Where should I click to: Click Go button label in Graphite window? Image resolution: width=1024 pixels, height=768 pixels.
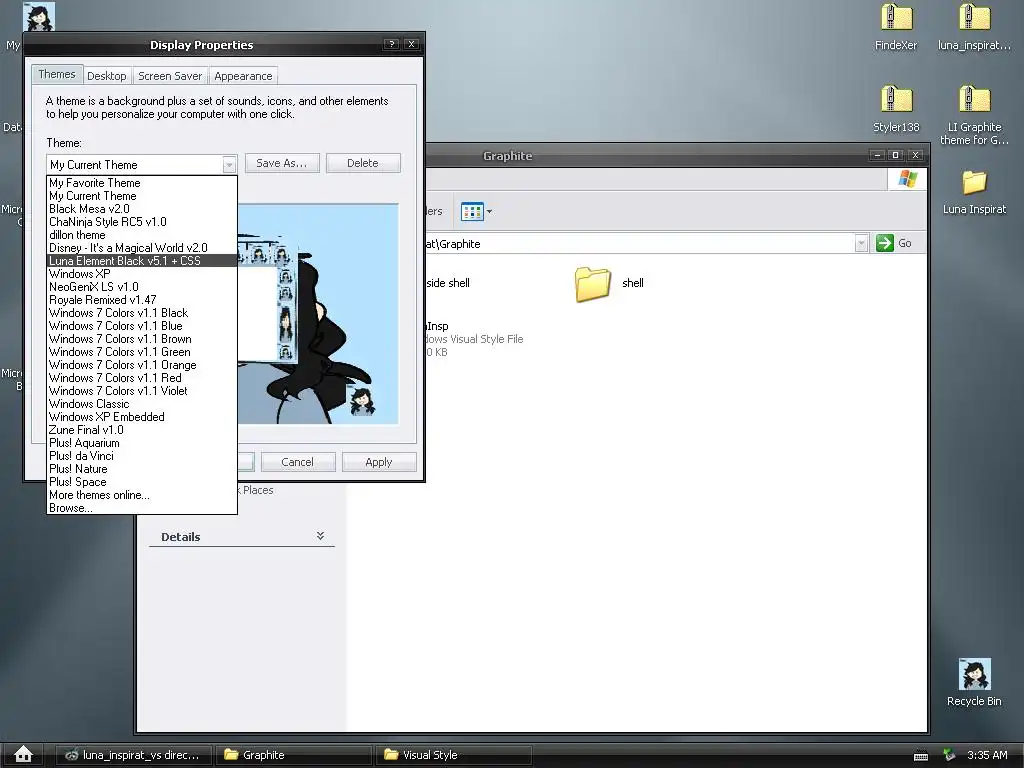904,243
